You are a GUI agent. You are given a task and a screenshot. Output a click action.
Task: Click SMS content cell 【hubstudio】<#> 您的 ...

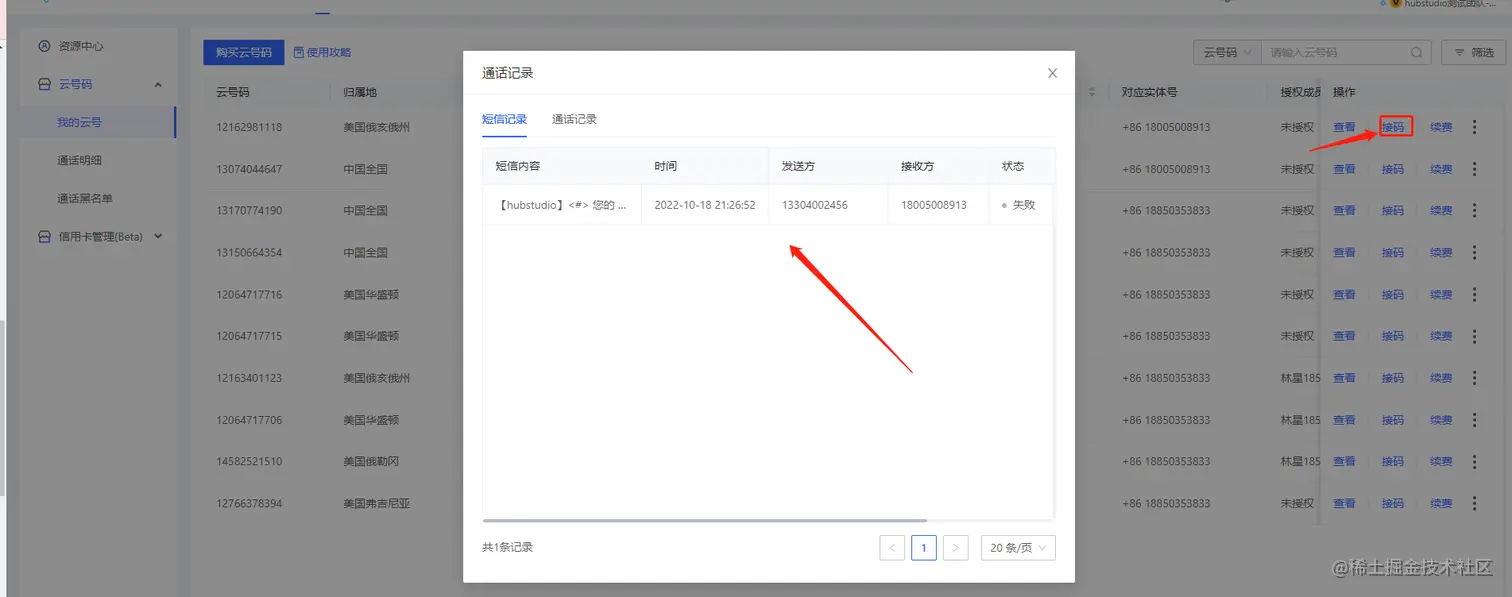562,205
